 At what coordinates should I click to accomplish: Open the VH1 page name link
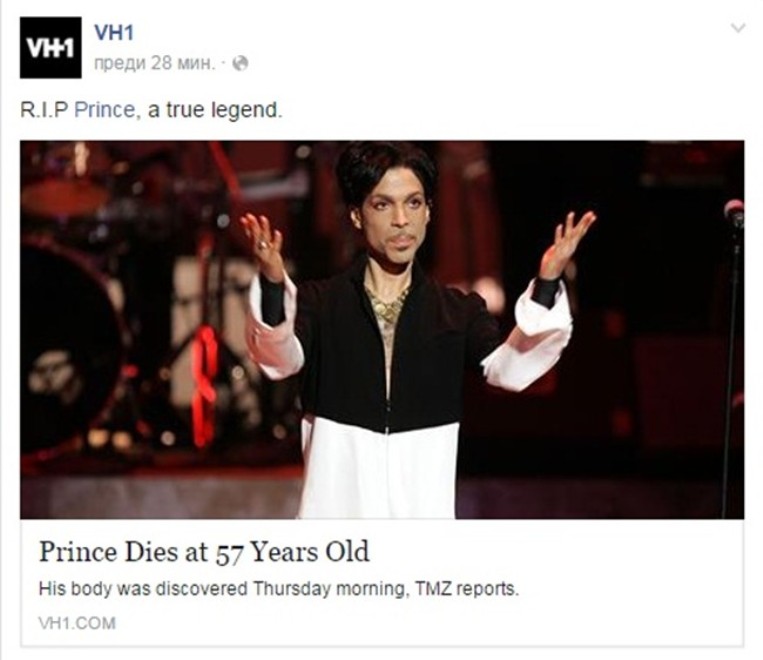point(113,33)
